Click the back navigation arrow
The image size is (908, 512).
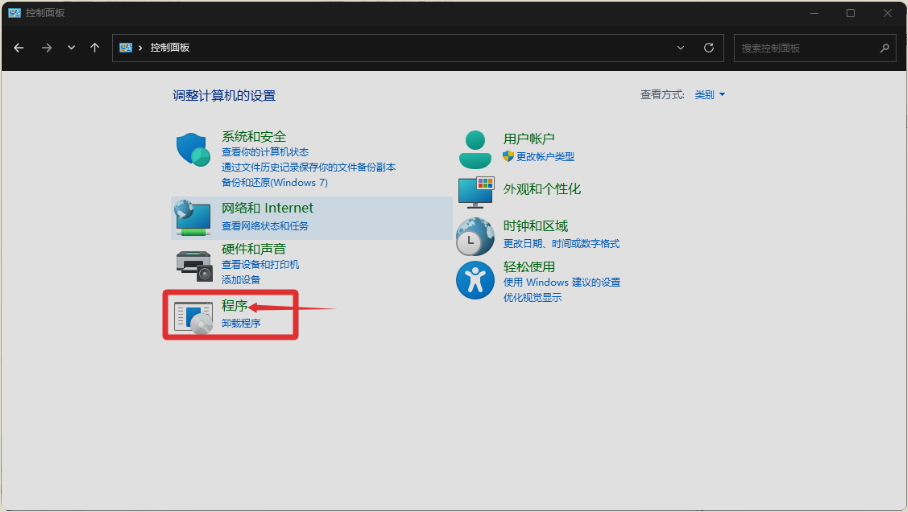pos(19,48)
